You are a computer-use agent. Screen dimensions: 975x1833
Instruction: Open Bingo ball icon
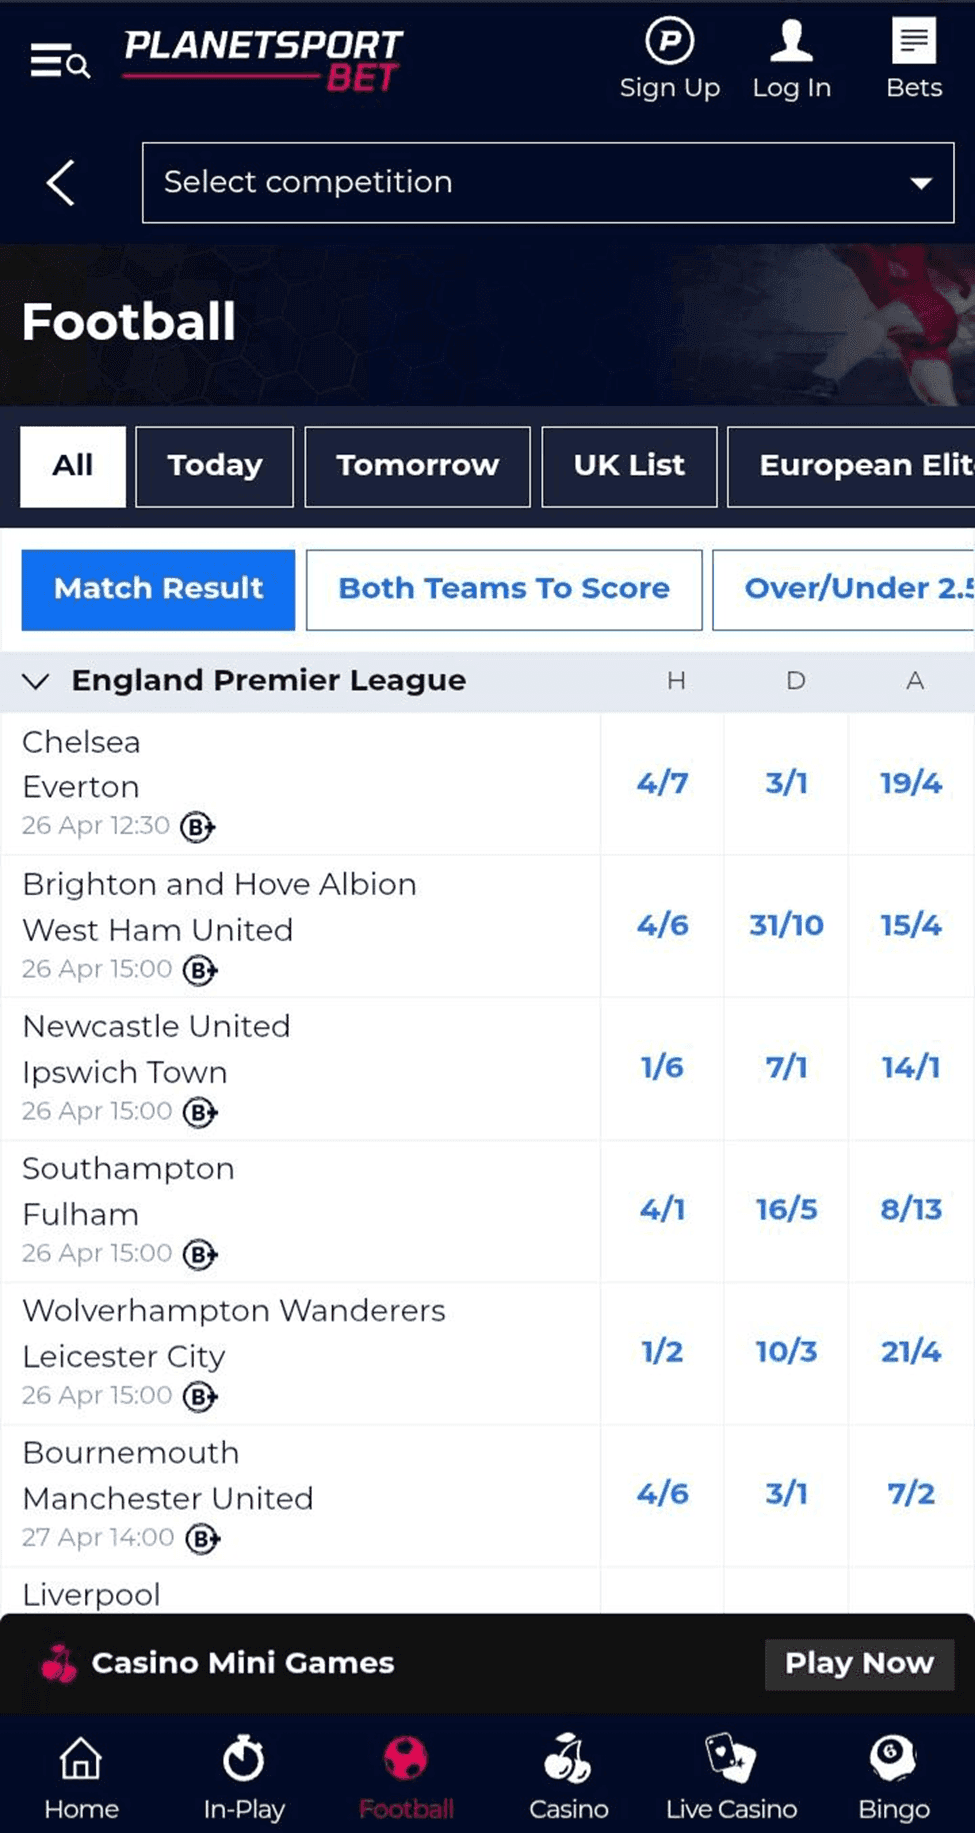coord(893,1758)
